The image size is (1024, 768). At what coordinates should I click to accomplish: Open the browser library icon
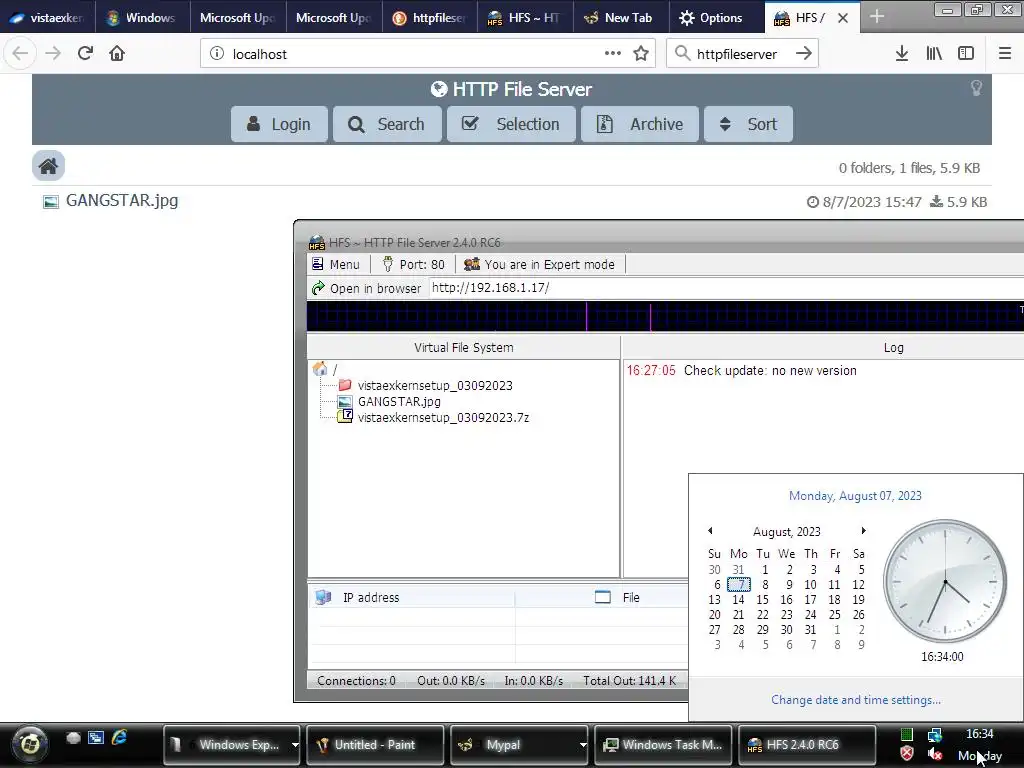coord(934,54)
